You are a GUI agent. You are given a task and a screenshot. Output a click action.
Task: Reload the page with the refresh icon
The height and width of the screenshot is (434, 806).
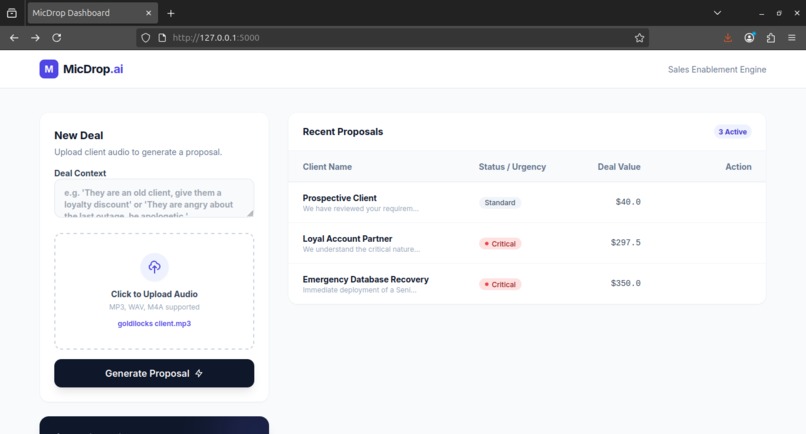(57, 38)
